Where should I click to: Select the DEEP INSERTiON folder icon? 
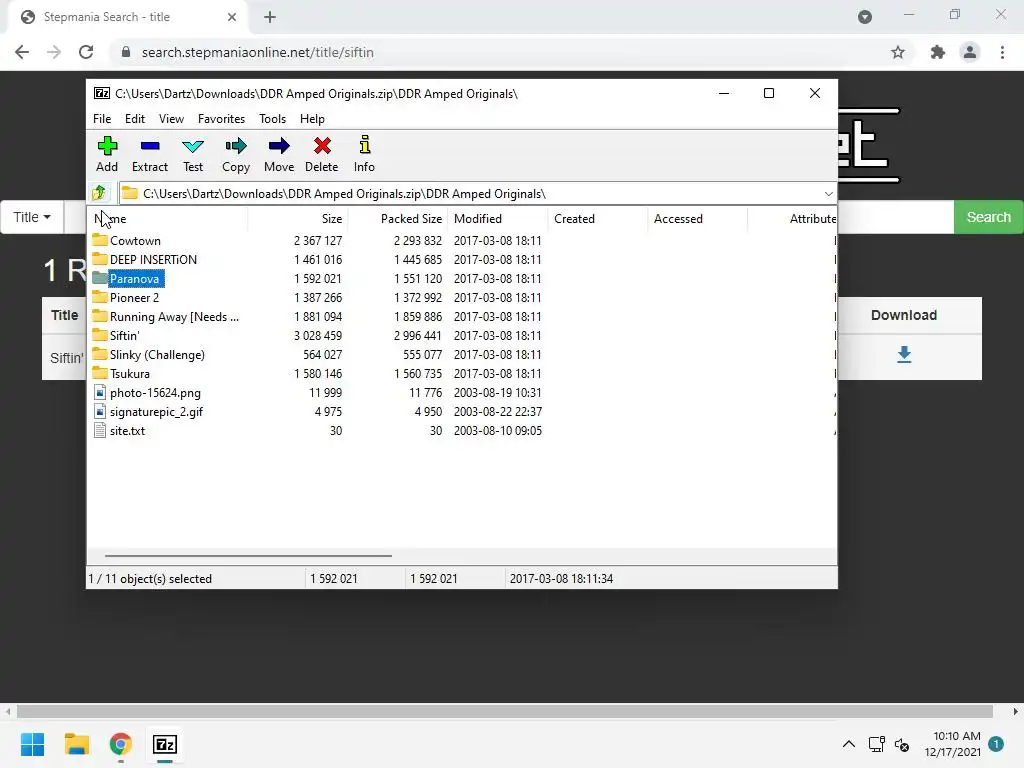[99, 259]
